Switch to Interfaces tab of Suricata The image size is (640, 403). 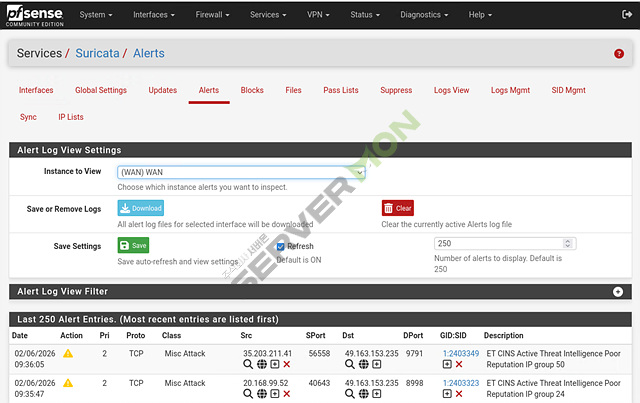(x=36, y=90)
